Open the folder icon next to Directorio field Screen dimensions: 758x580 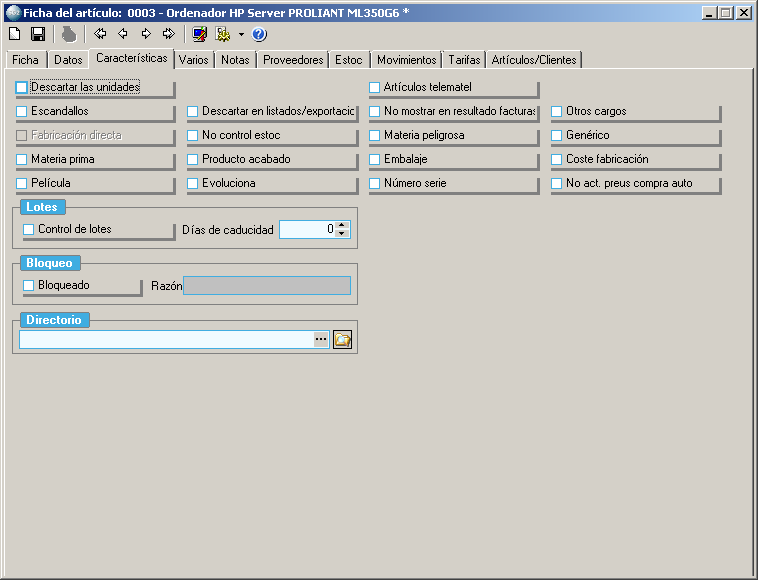pos(342,339)
